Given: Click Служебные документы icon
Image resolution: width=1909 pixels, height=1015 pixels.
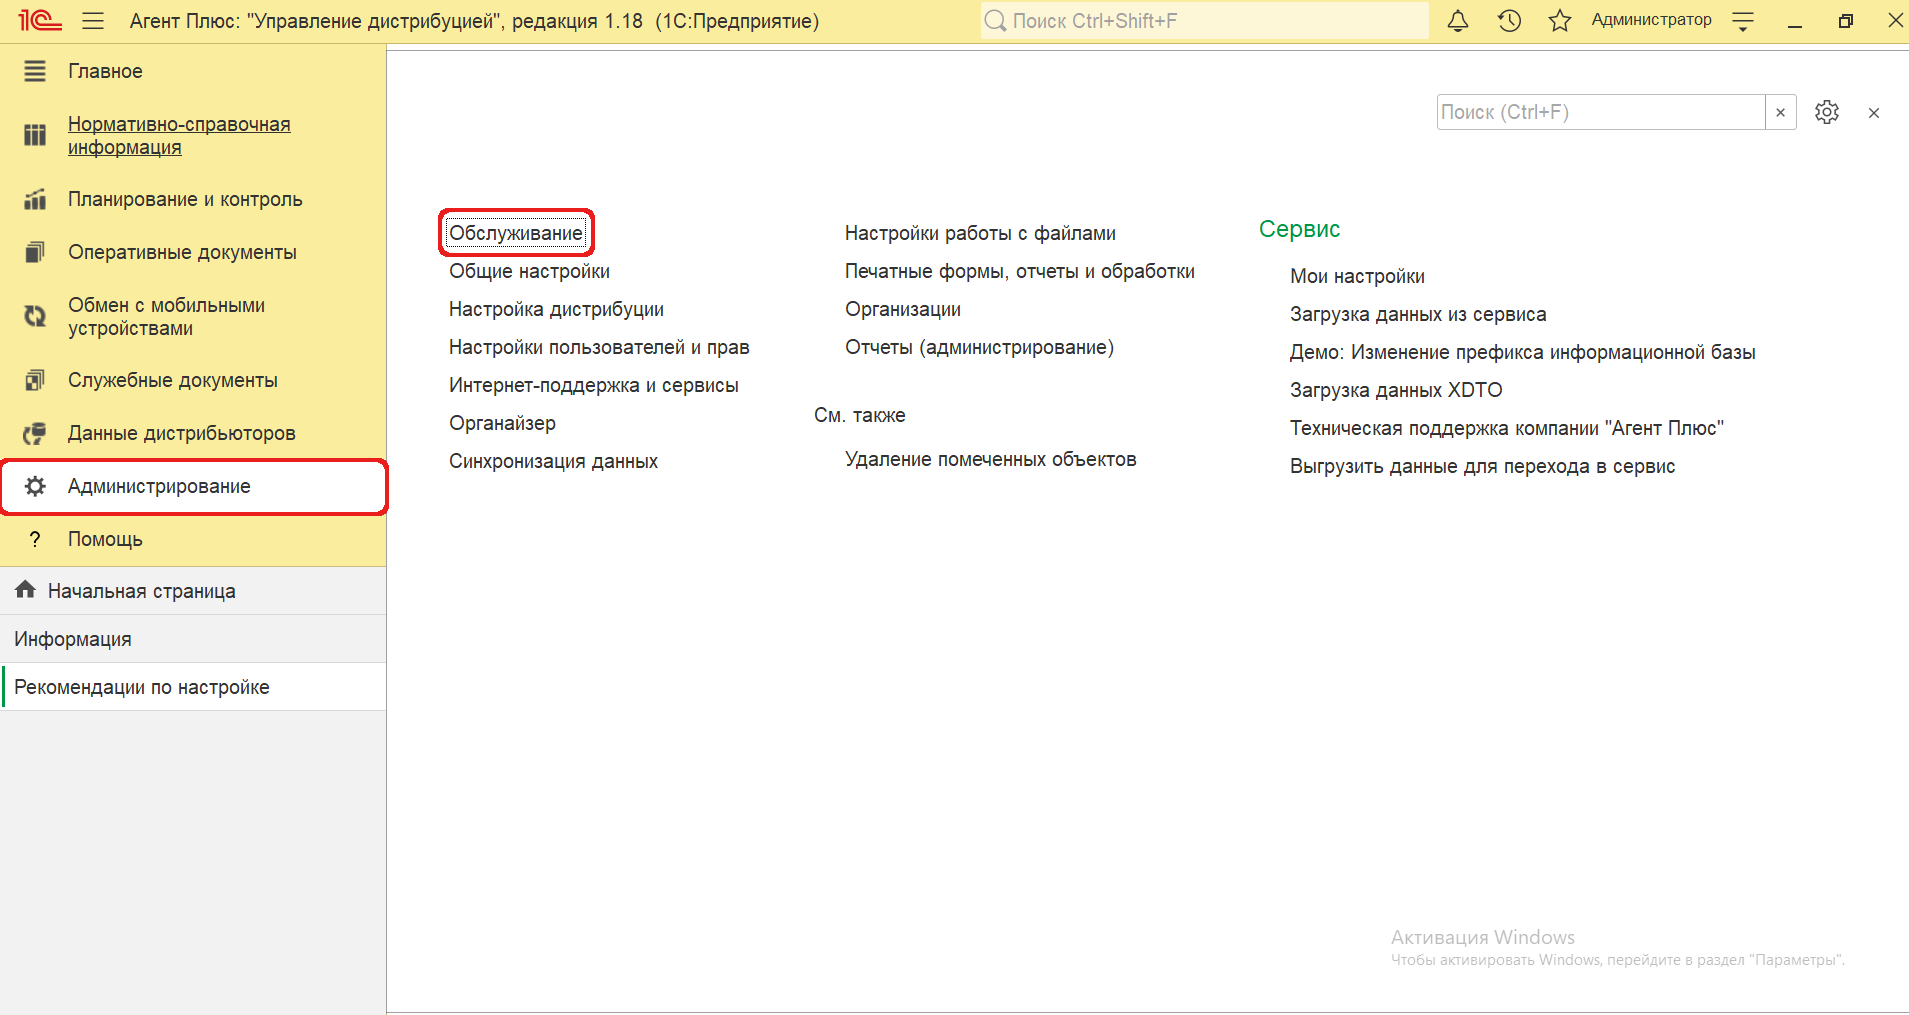Looking at the screenshot, I should point(35,380).
